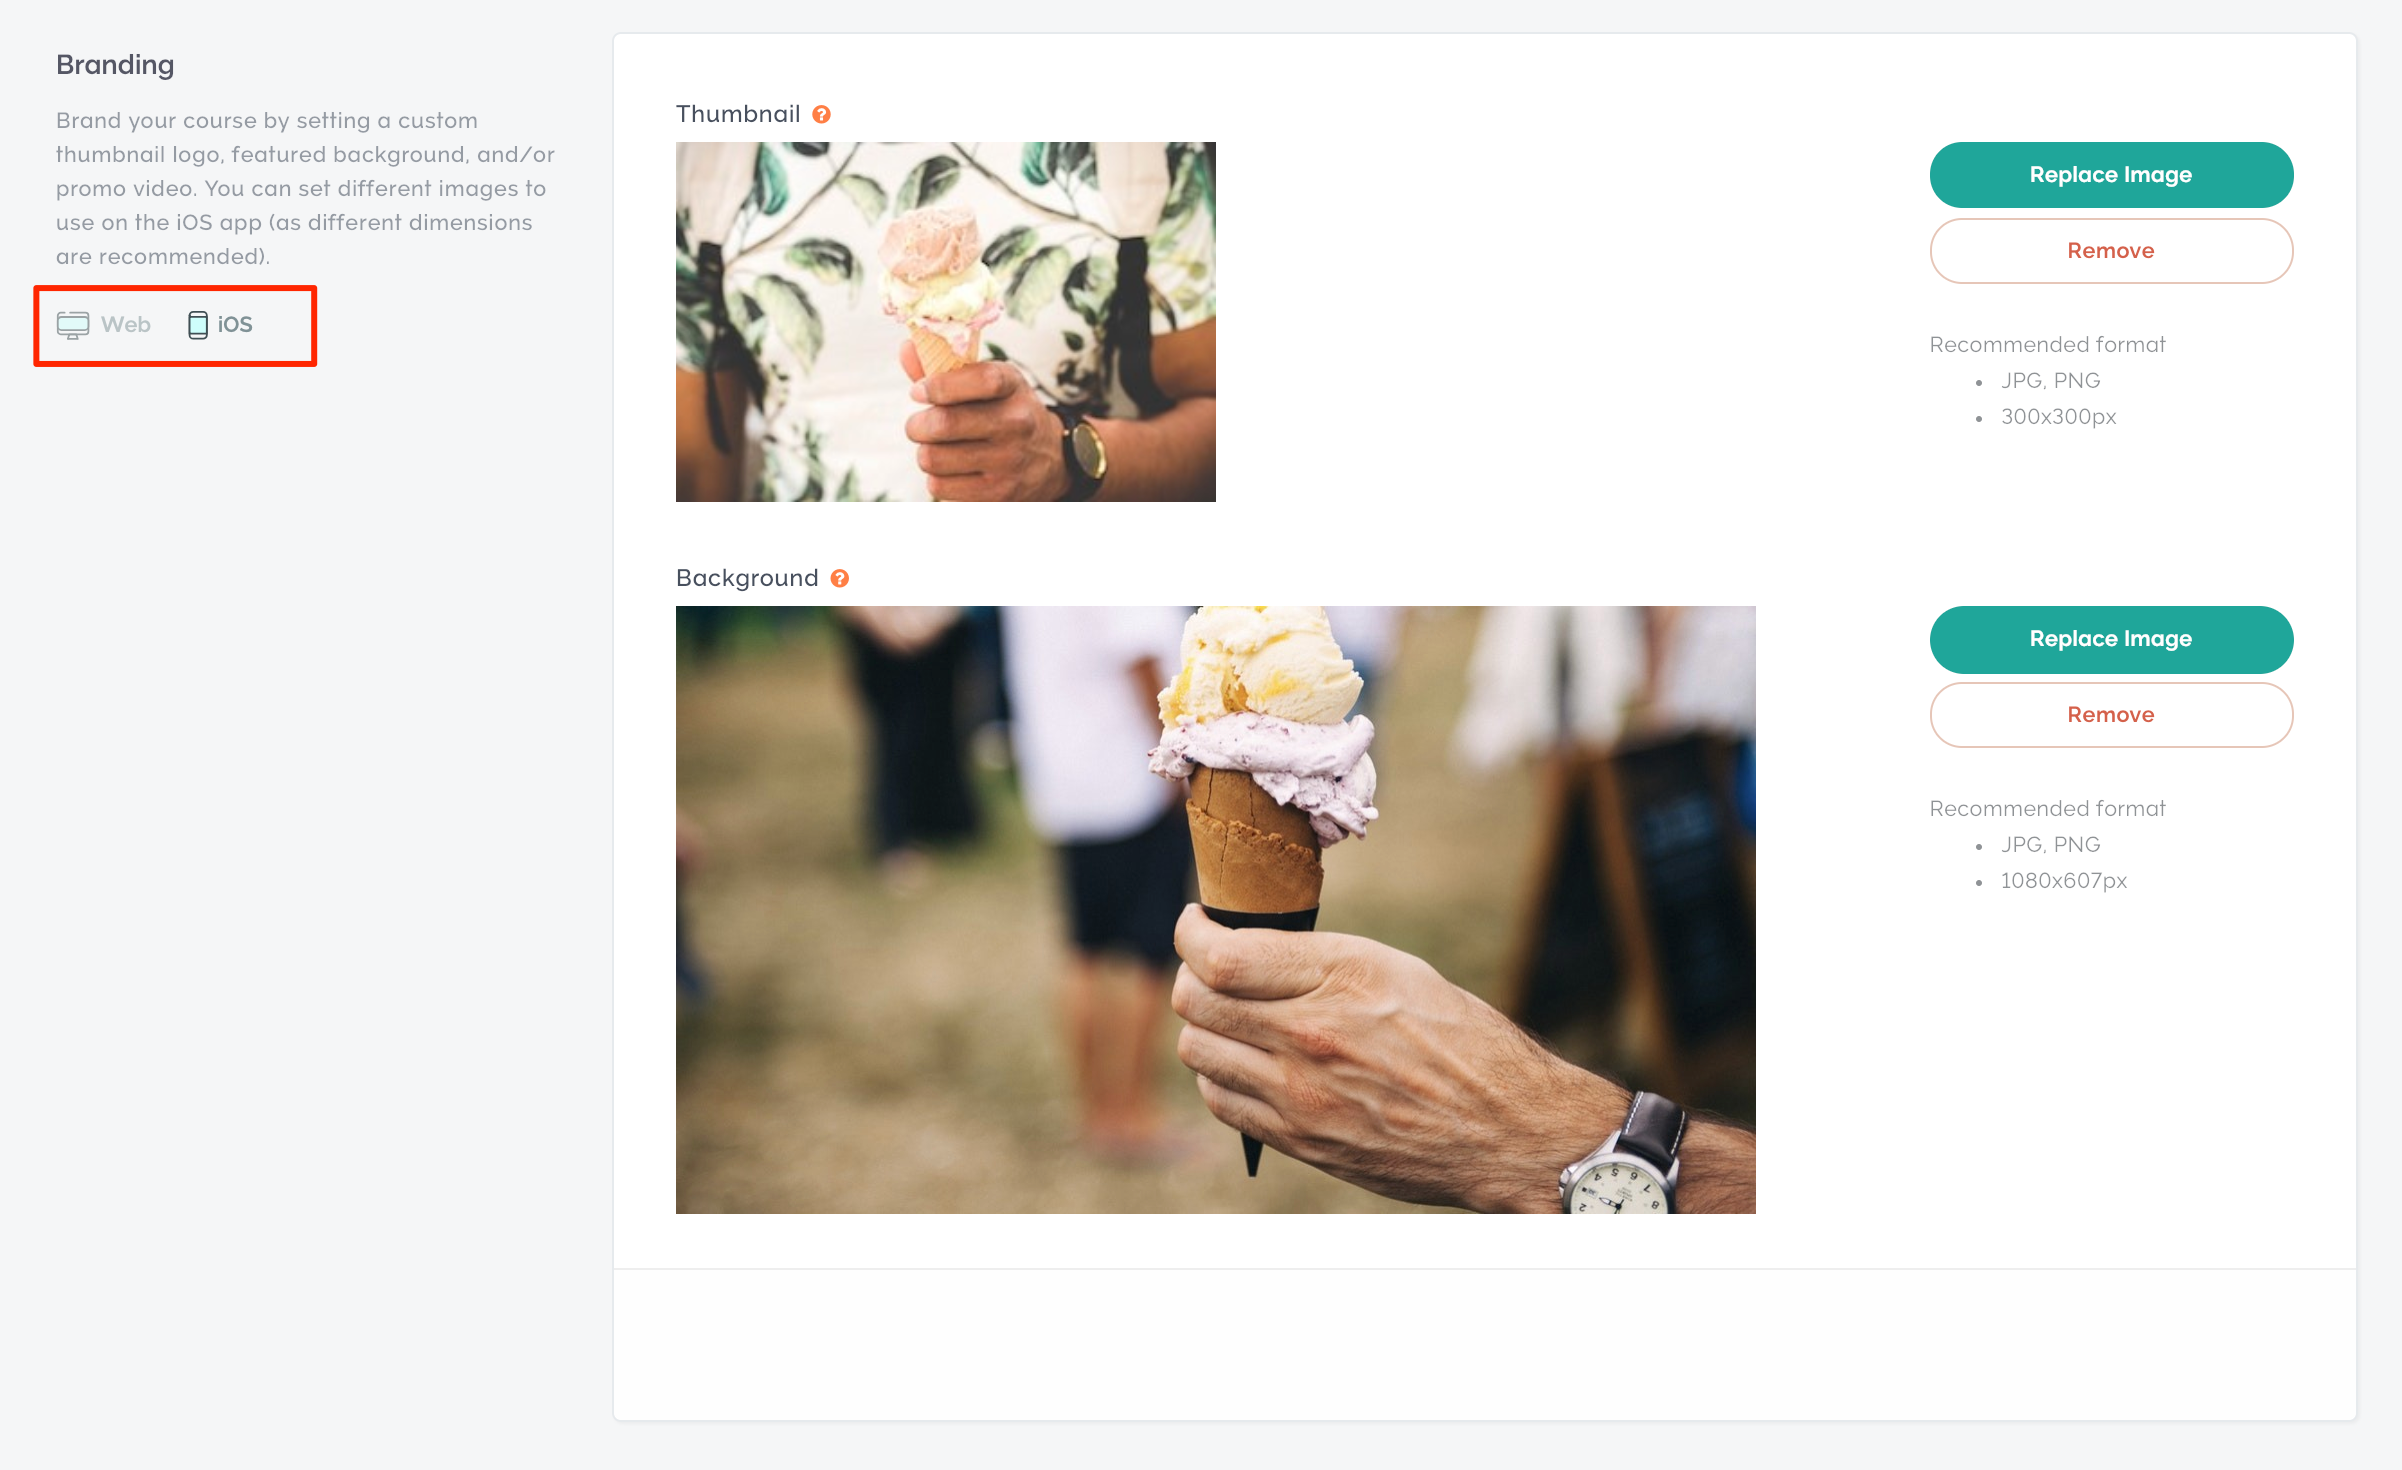Switch to the Web branding tab
This screenshot has width=2402, height=1470.
[104, 325]
